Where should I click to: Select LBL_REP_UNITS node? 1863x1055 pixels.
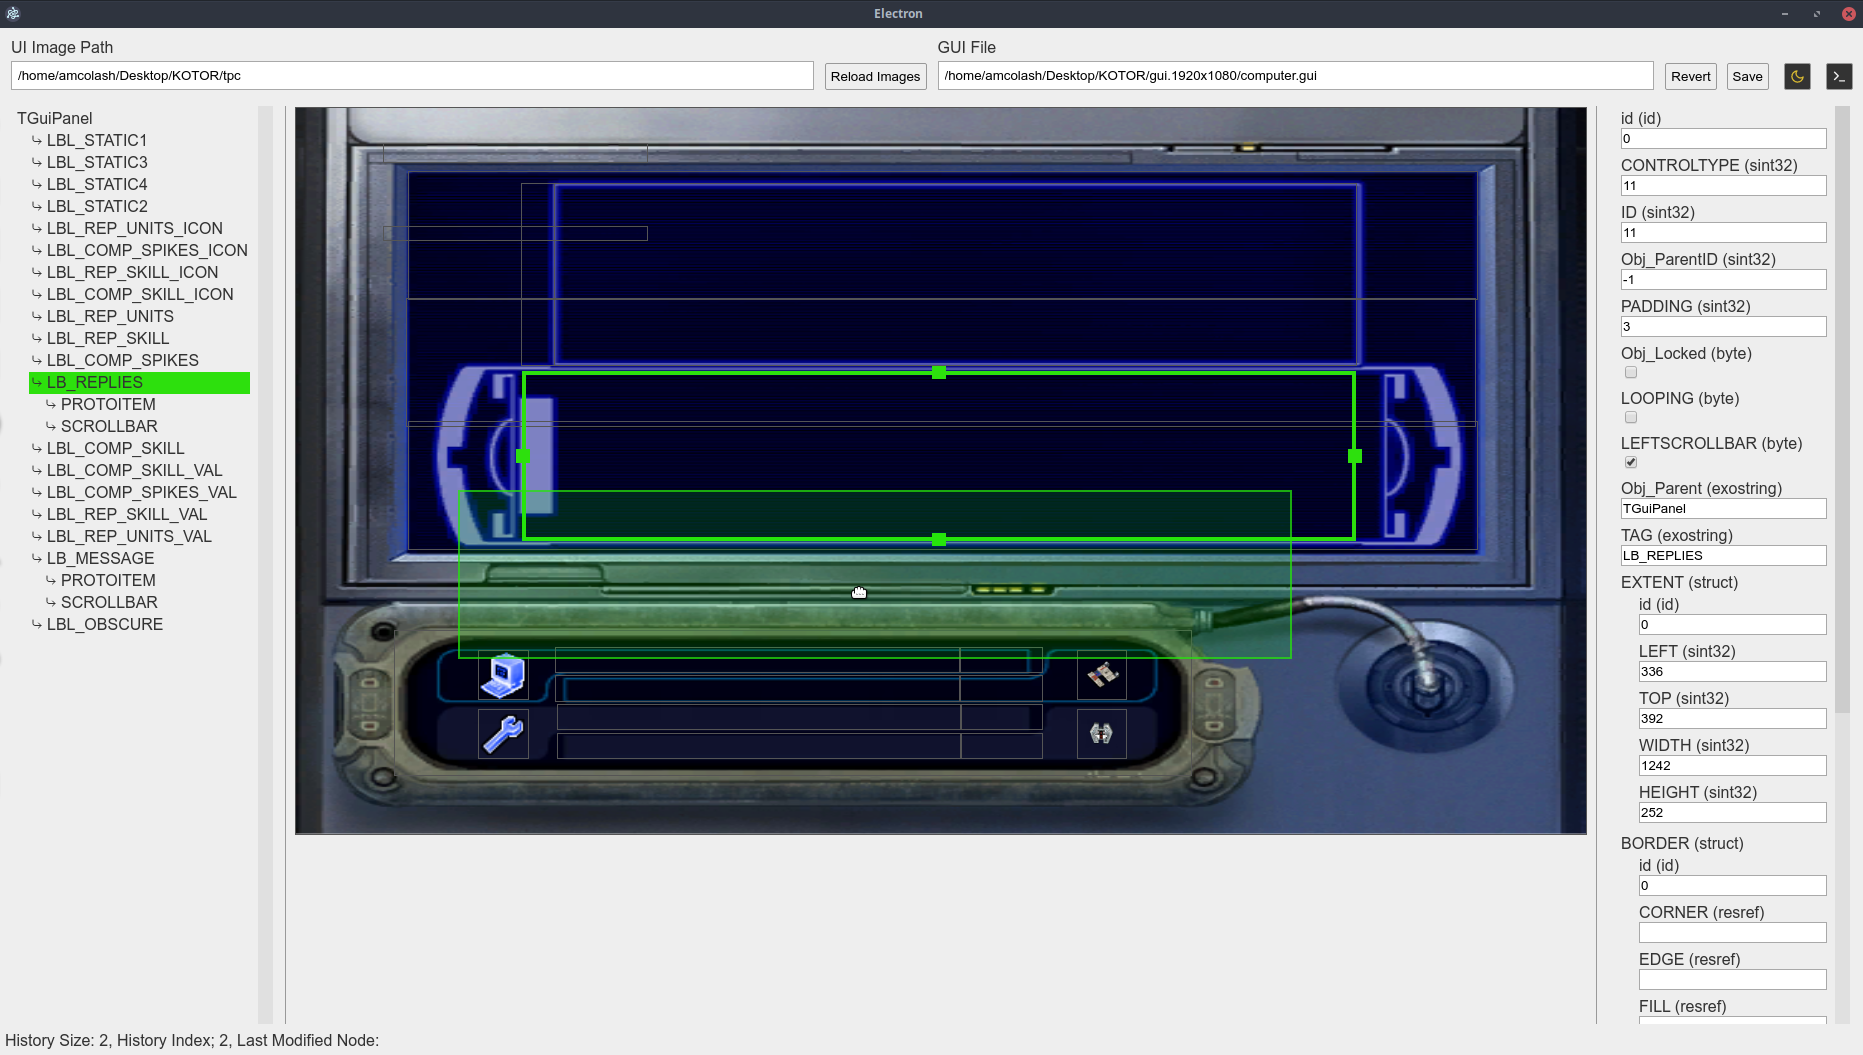click(110, 316)
